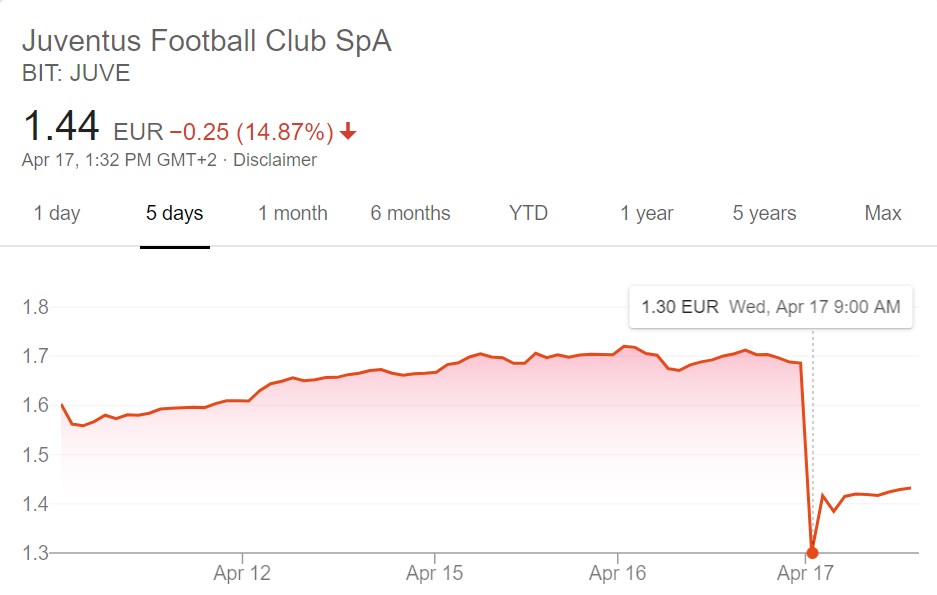Switch to the 1 day tab
937x595 pixels.
click(x=57, y=213)
